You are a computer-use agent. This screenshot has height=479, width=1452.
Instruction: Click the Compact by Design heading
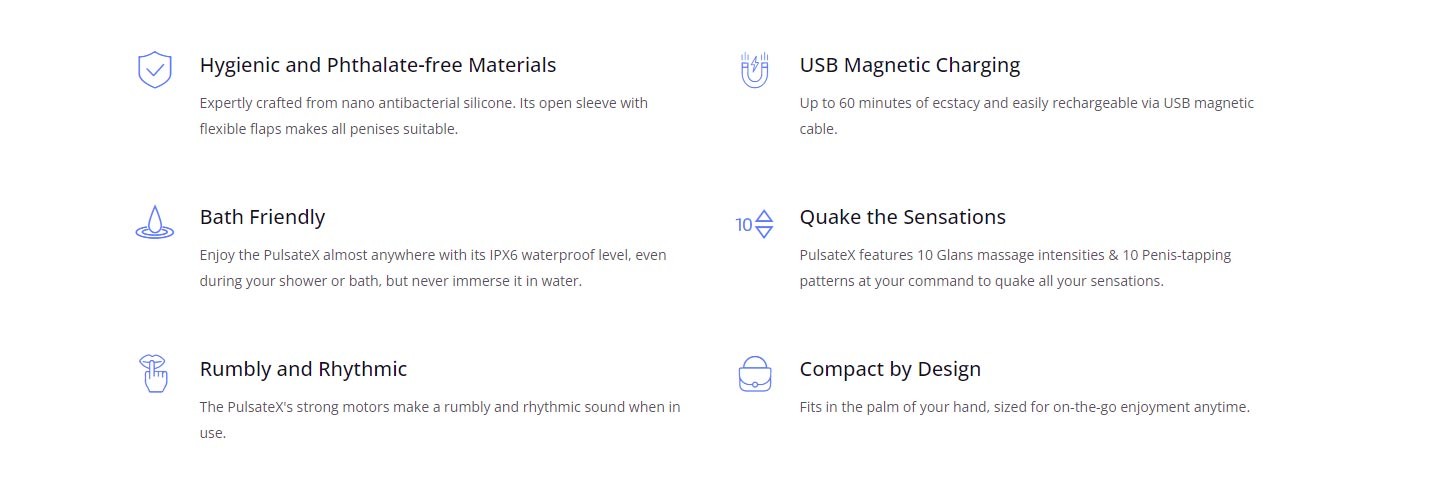pos(890,369)
